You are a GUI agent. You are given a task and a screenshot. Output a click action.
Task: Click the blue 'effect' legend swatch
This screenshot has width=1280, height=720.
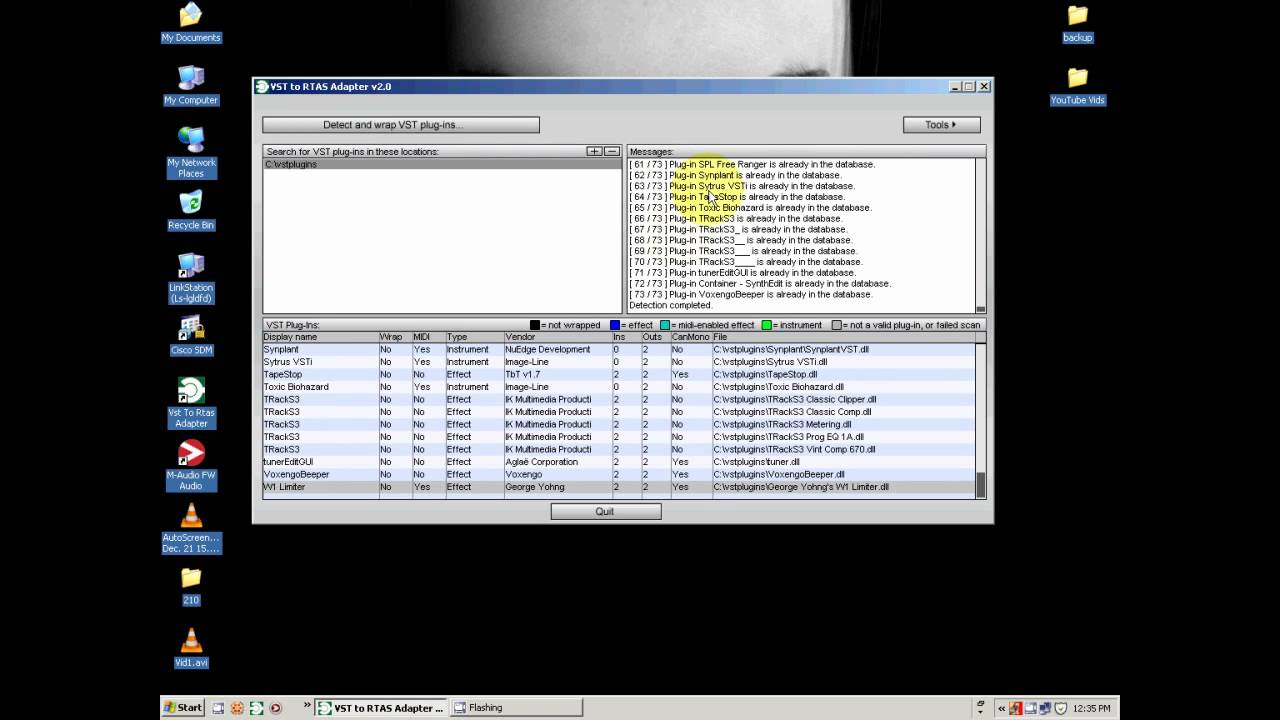(x=615, y=325)
